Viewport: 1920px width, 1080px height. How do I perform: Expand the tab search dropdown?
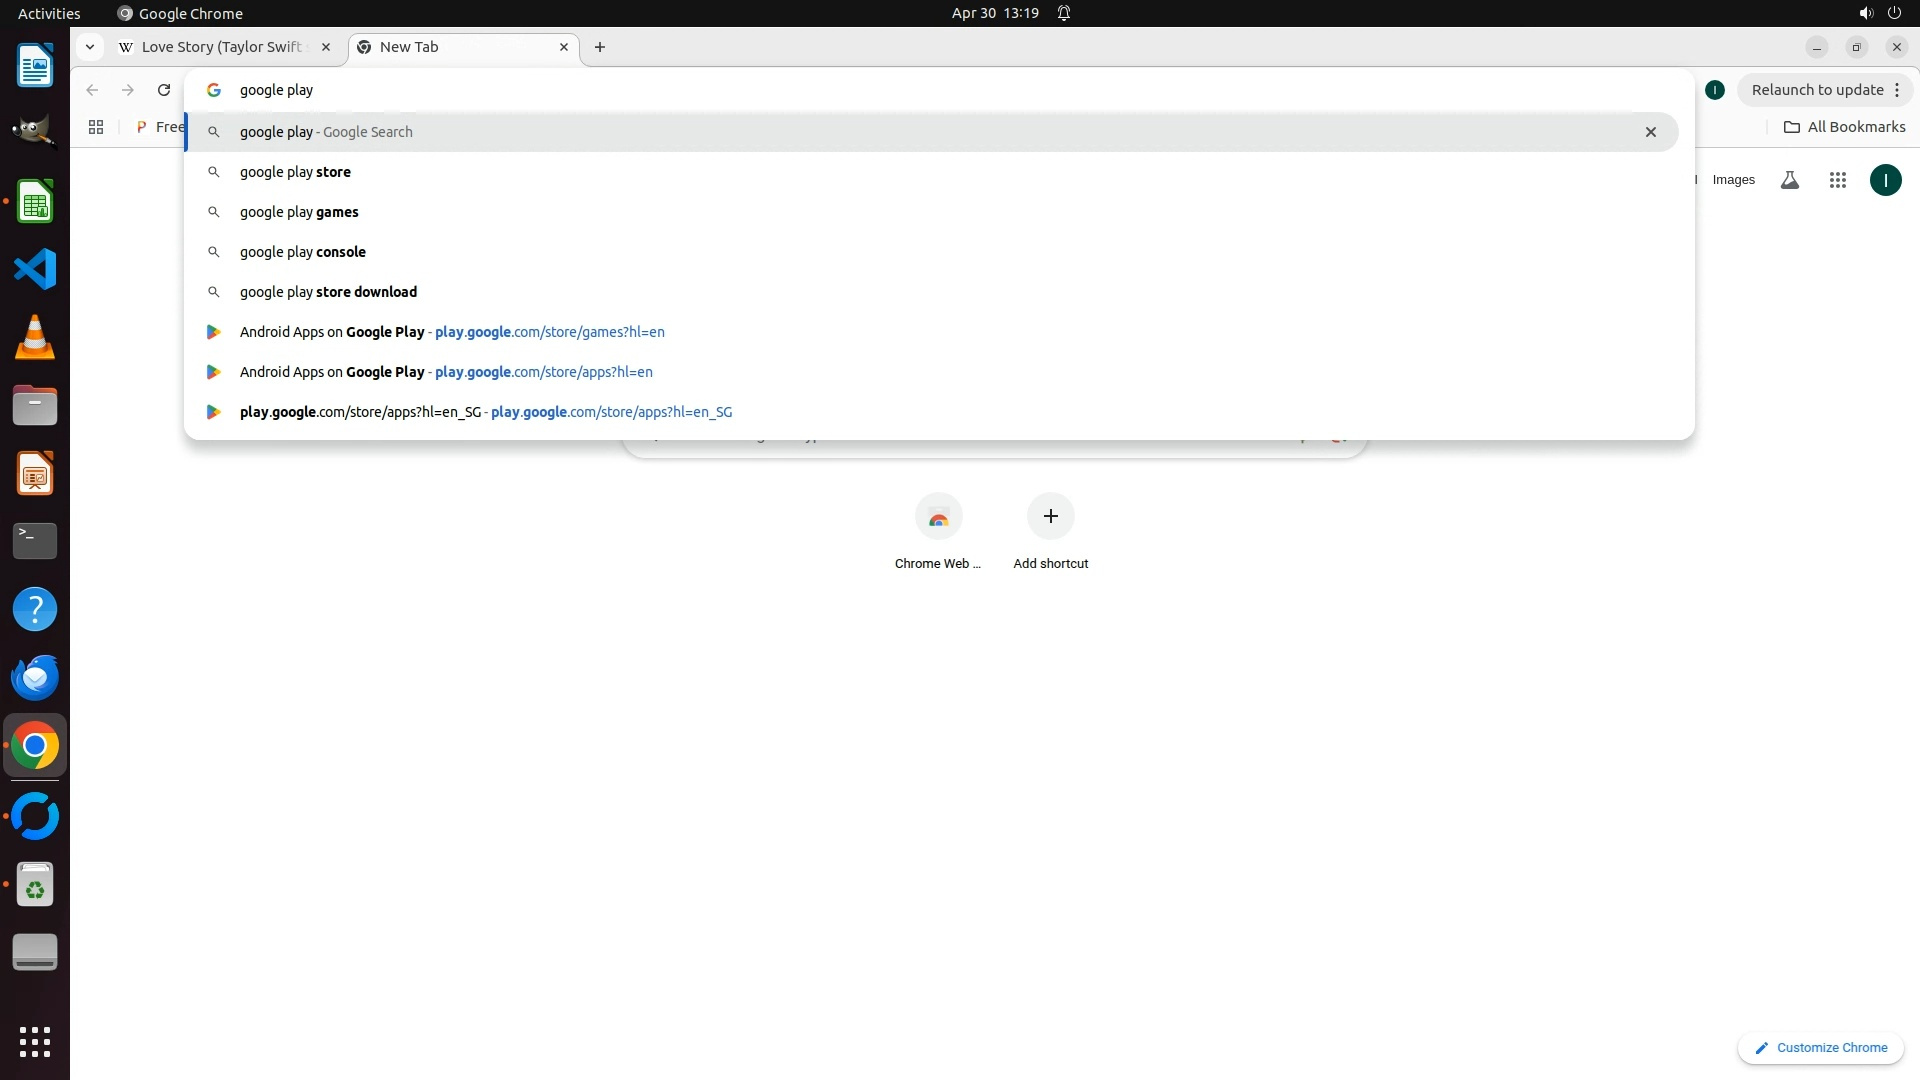coord(90,47)
